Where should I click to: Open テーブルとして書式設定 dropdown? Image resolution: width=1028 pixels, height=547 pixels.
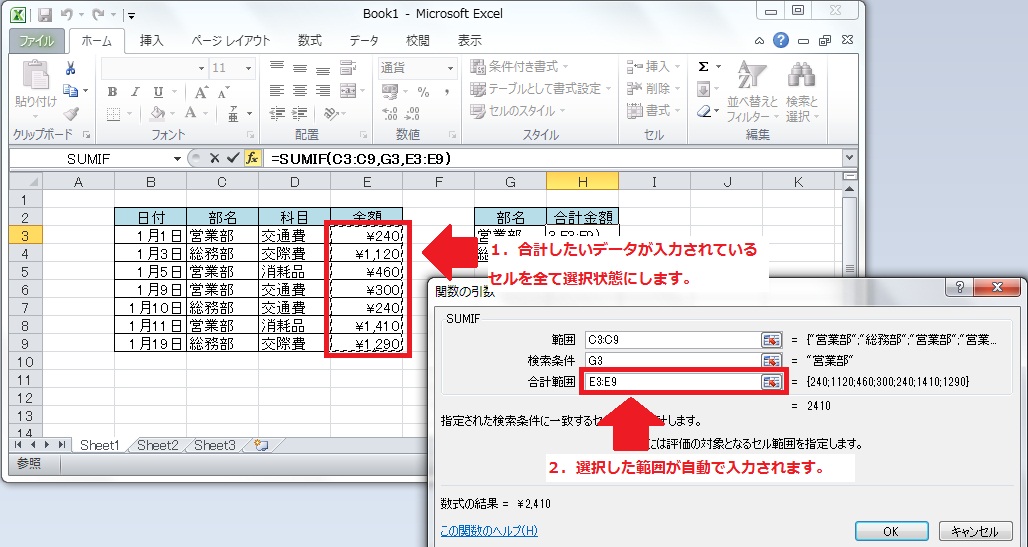(541, 89)
